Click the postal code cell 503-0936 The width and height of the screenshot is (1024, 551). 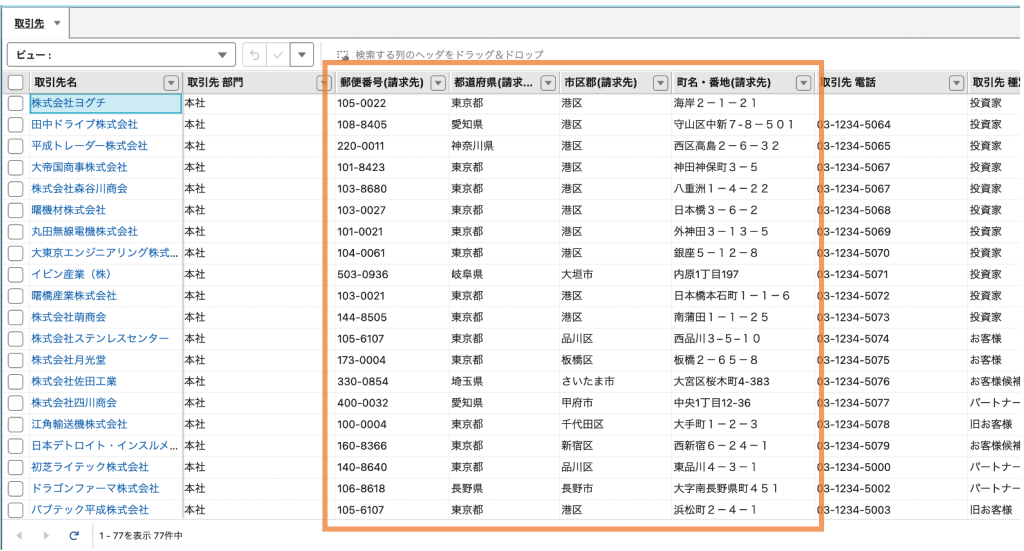tap(362, 274)
